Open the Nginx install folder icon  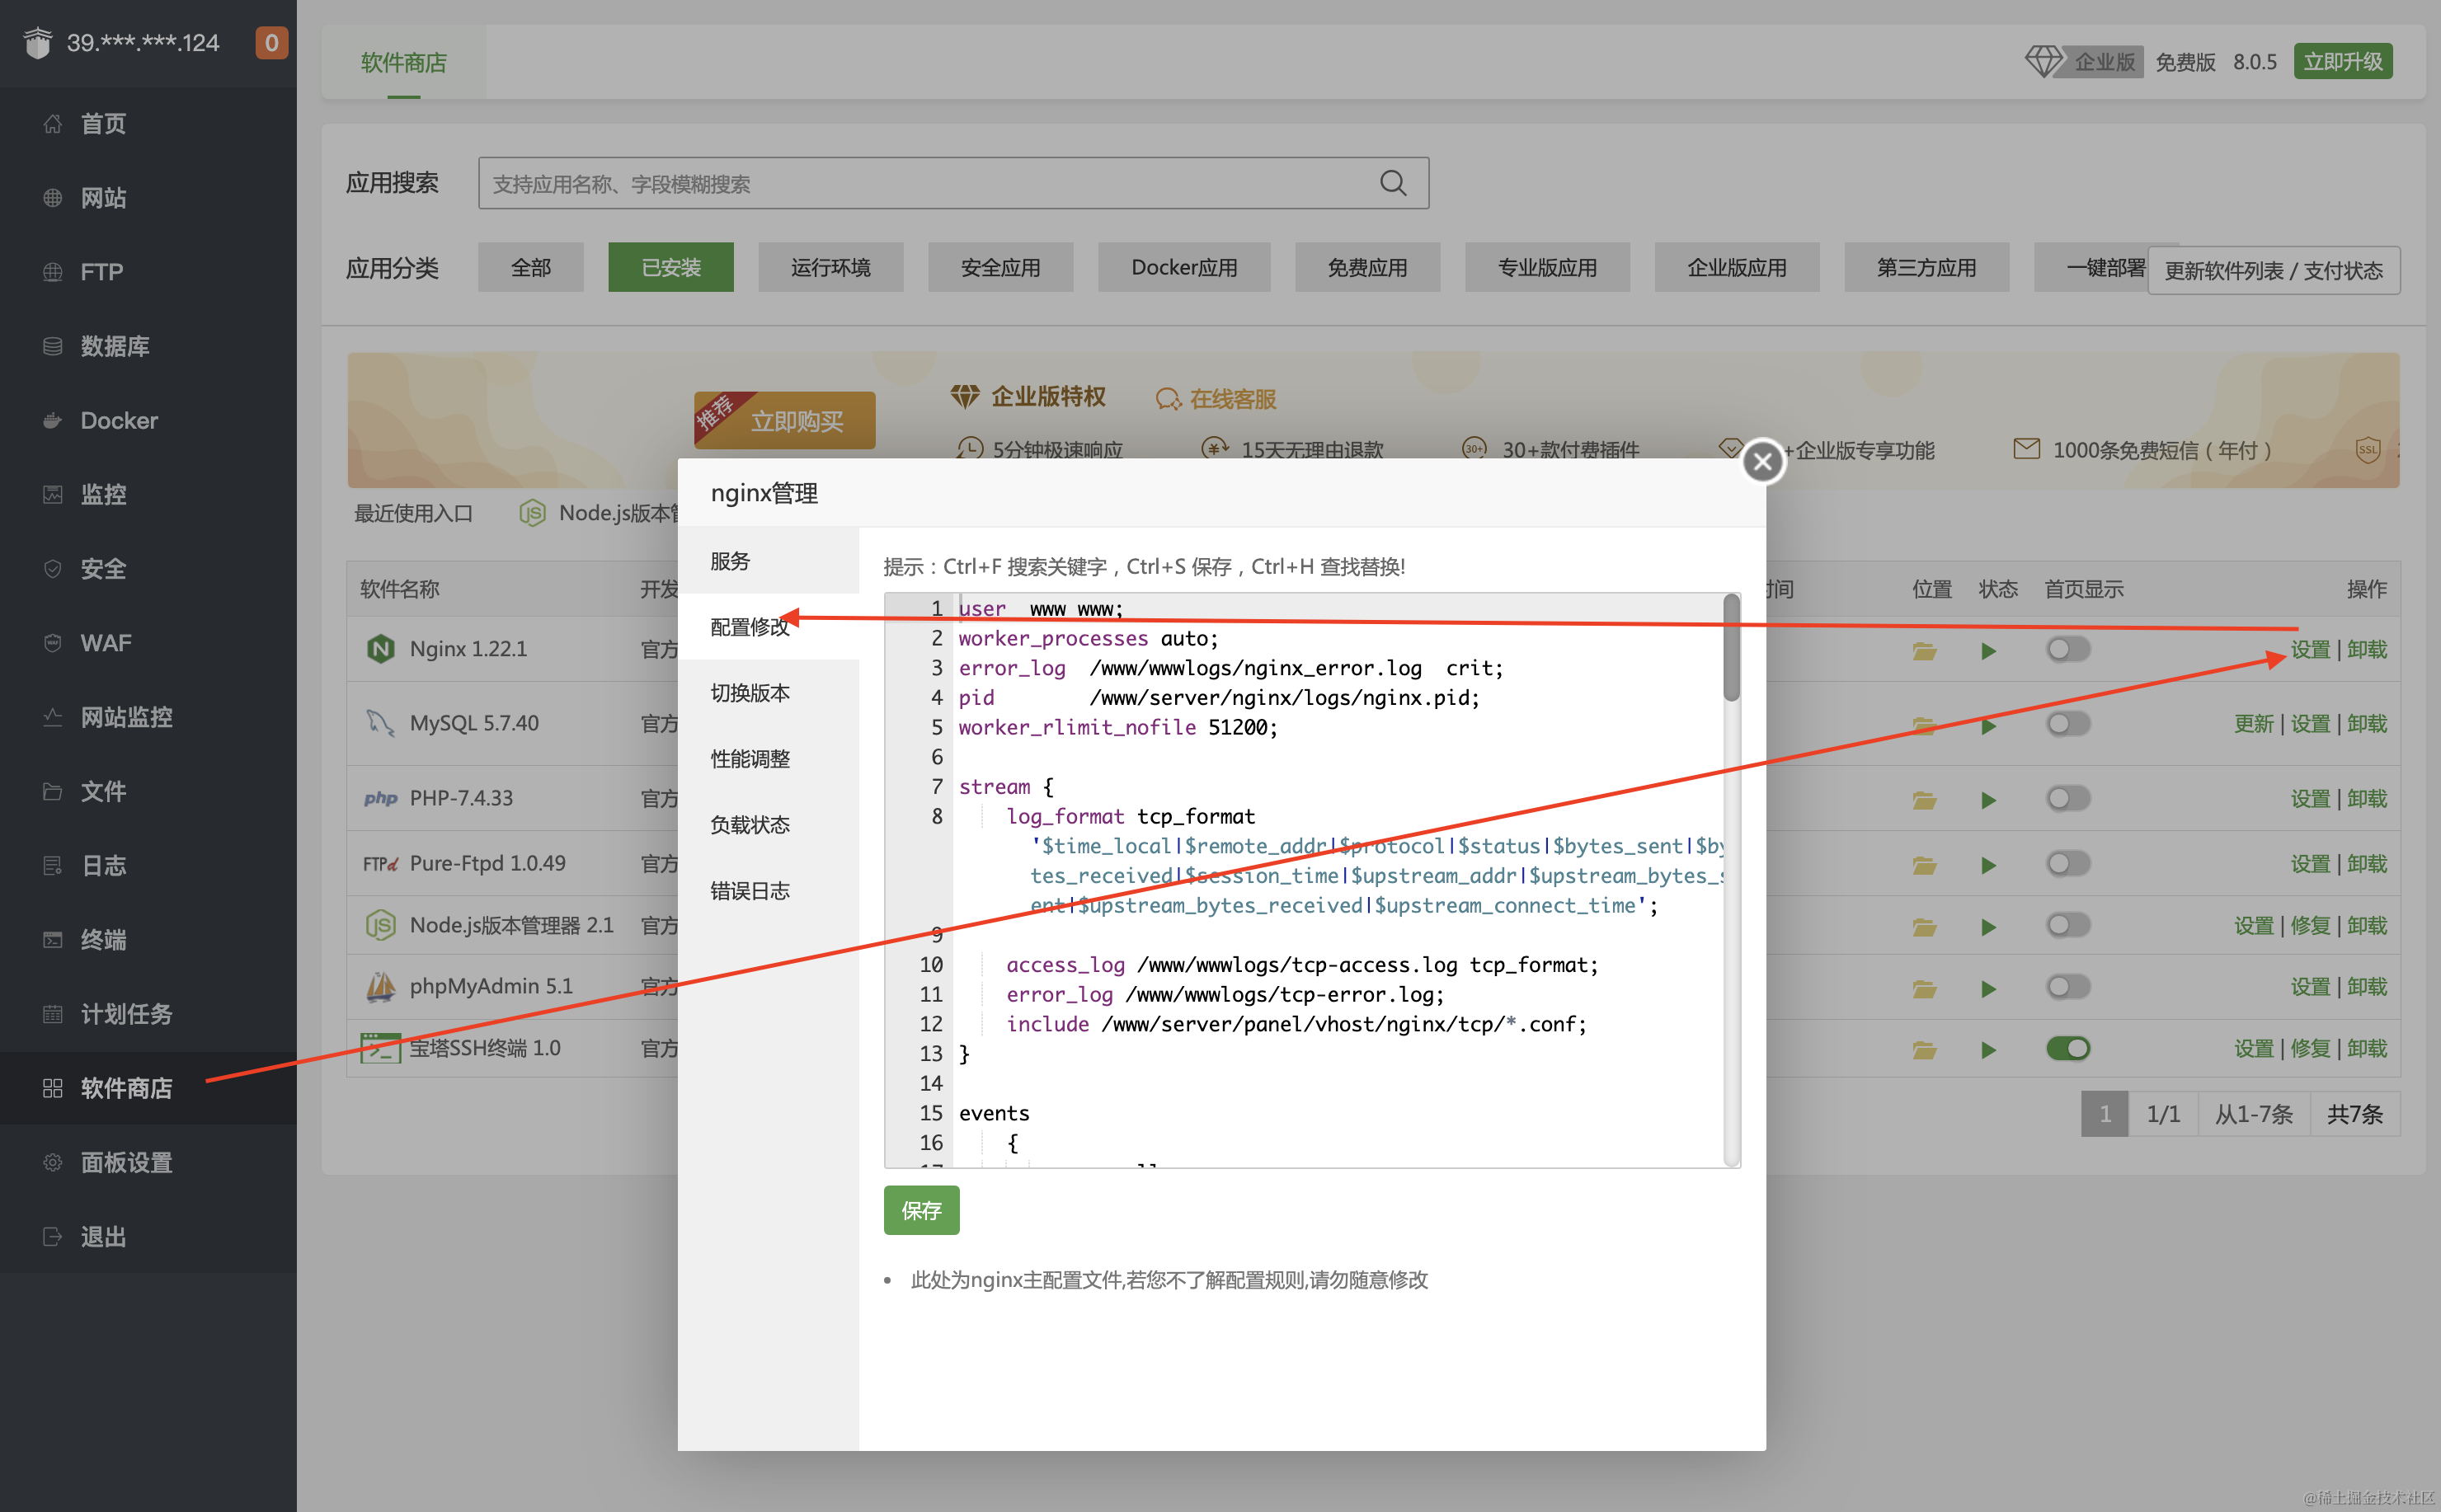pos(1924,651)
